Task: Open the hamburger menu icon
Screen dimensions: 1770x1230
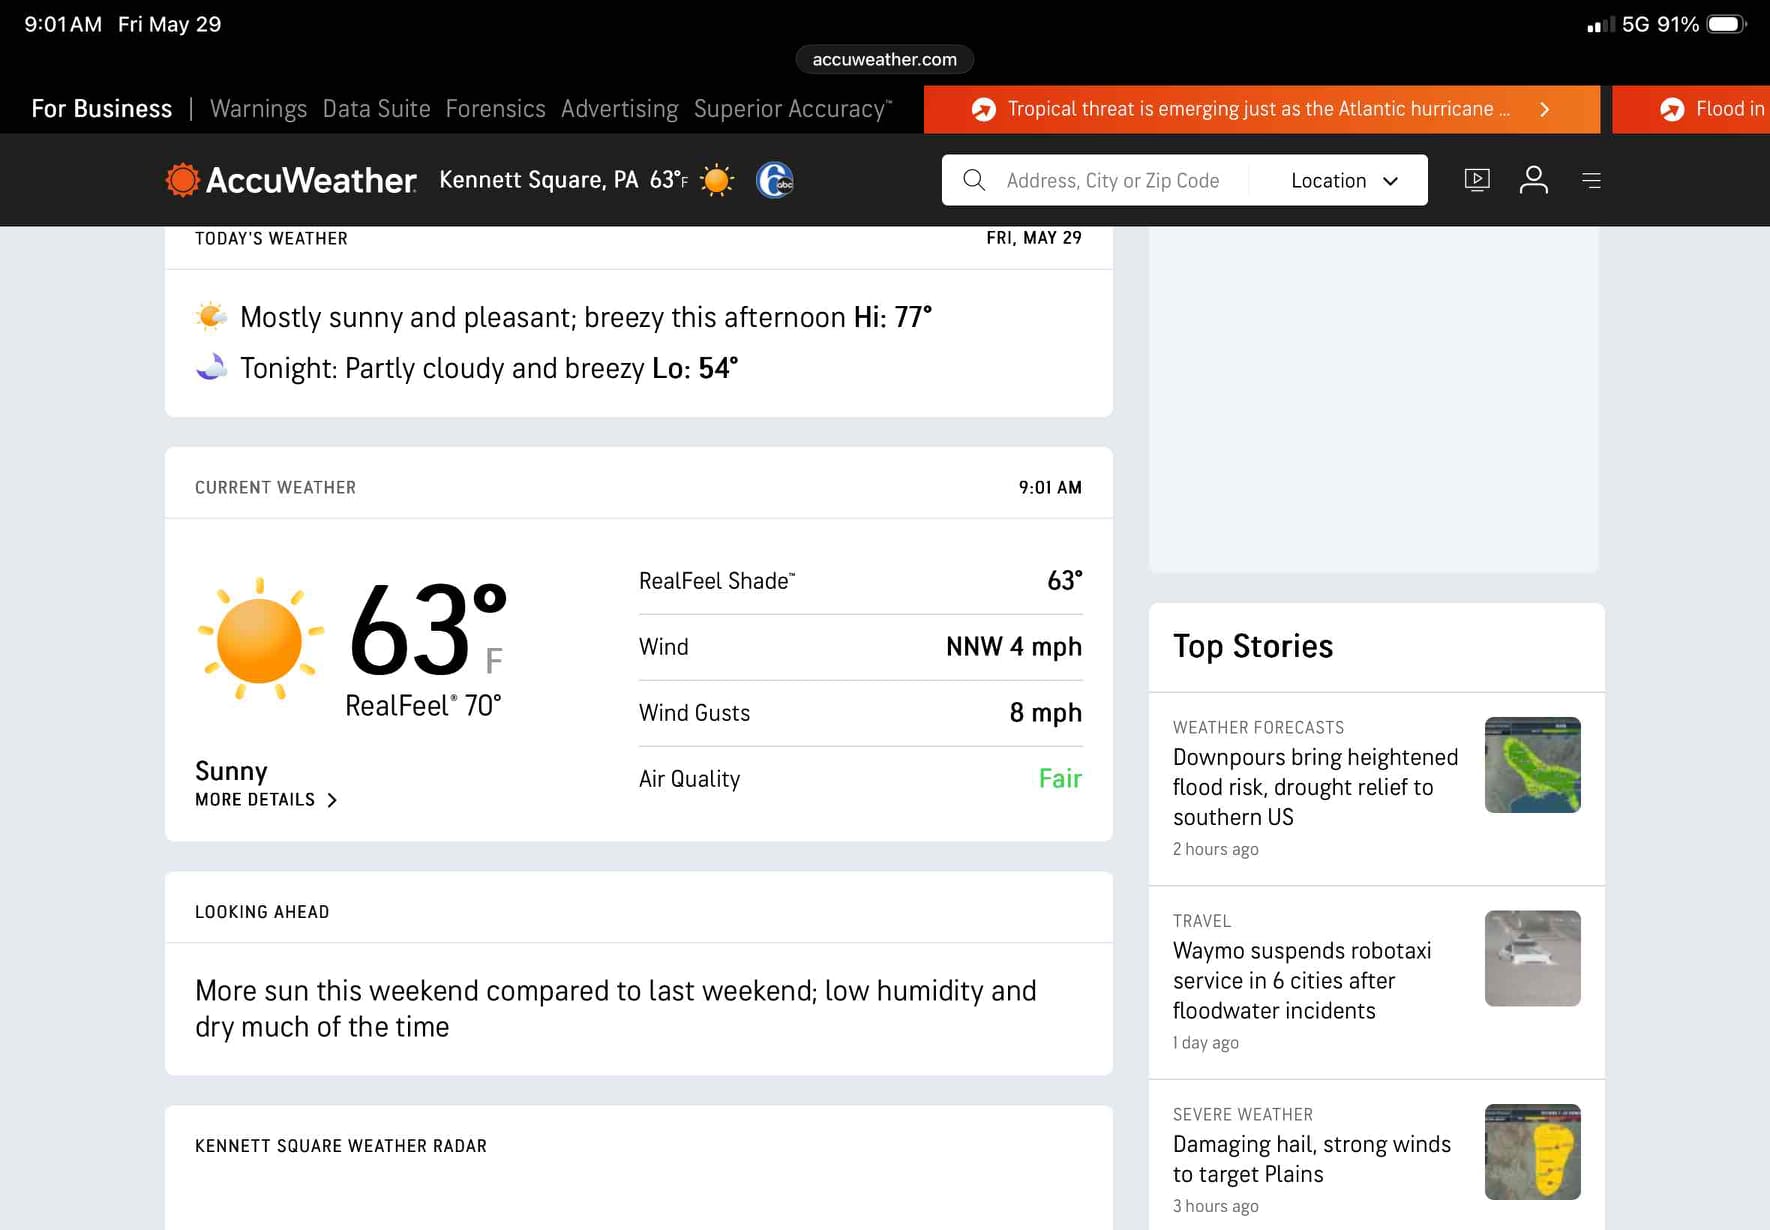Action: (x=1592, y=180)
